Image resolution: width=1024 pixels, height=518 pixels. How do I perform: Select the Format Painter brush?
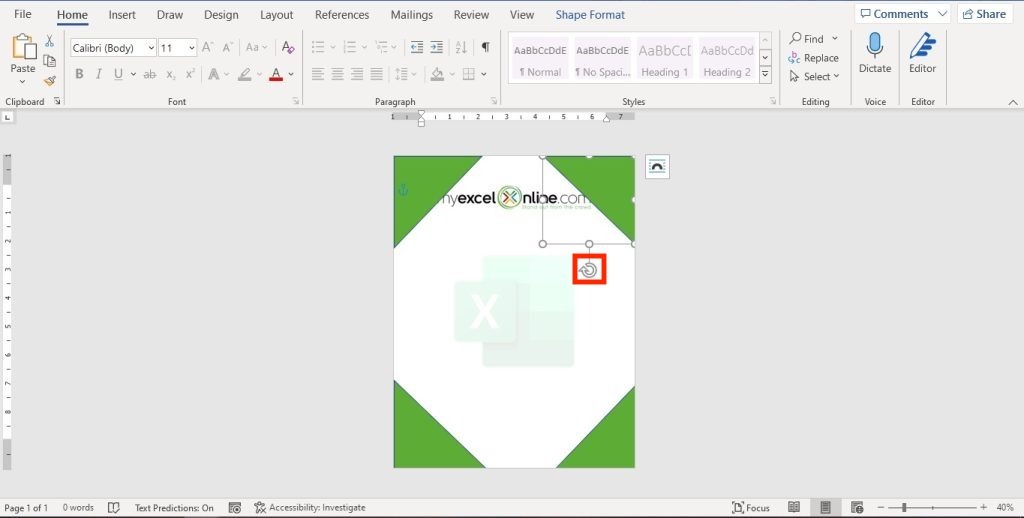pyautogui.click(x=49, y=80)
